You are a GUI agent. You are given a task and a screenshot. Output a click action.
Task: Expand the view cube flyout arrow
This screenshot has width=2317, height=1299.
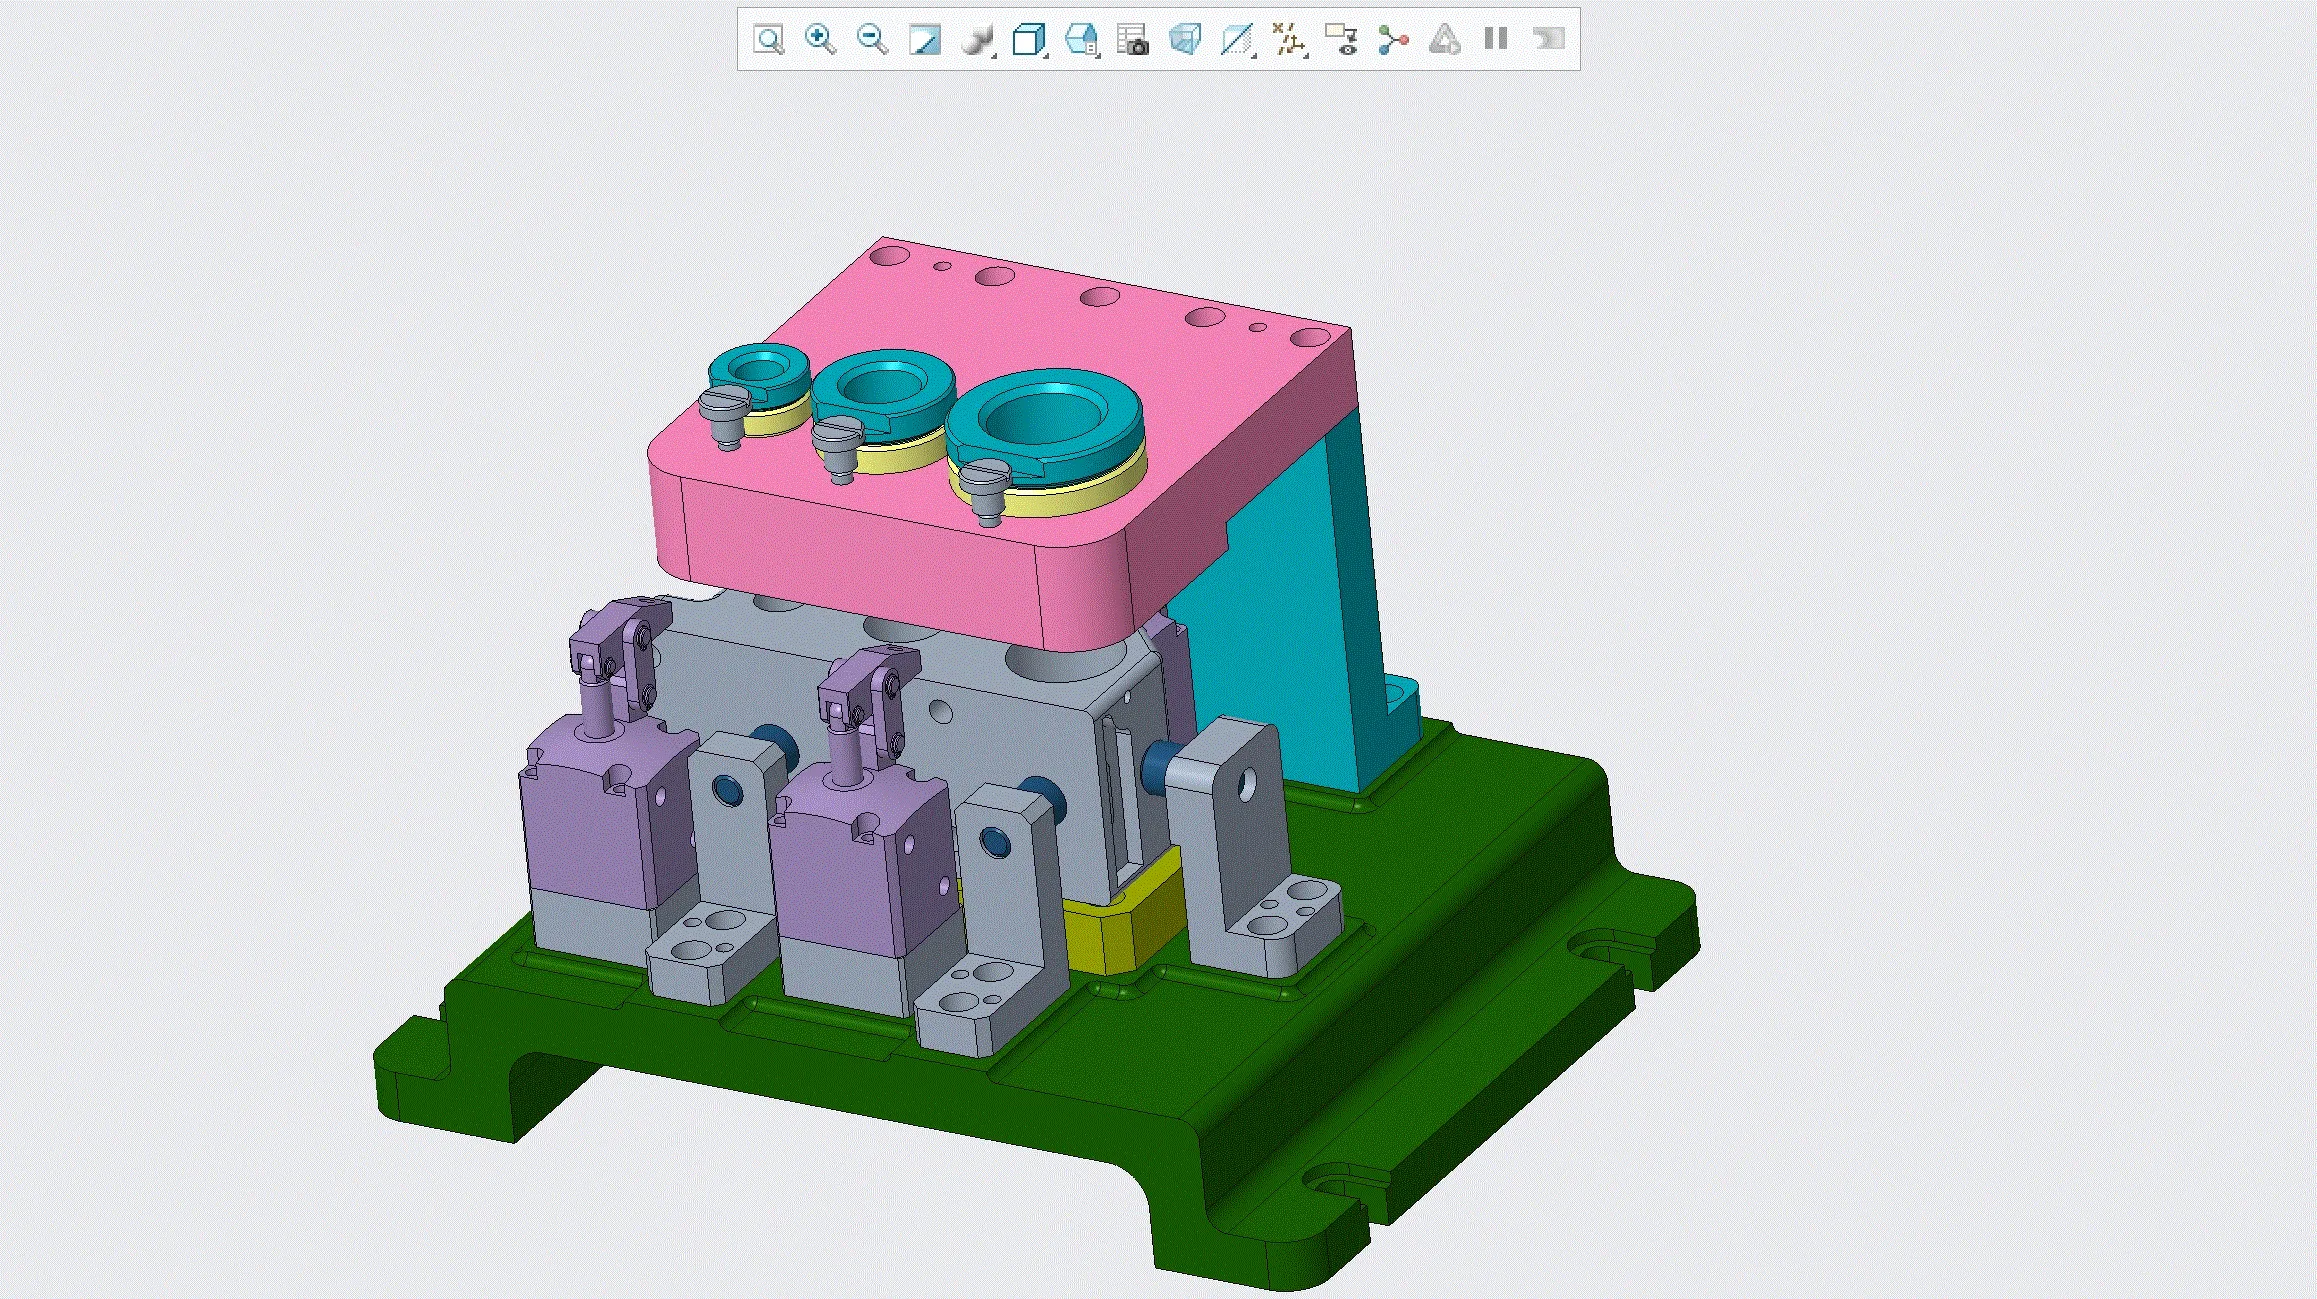[x=1046, y=55]
